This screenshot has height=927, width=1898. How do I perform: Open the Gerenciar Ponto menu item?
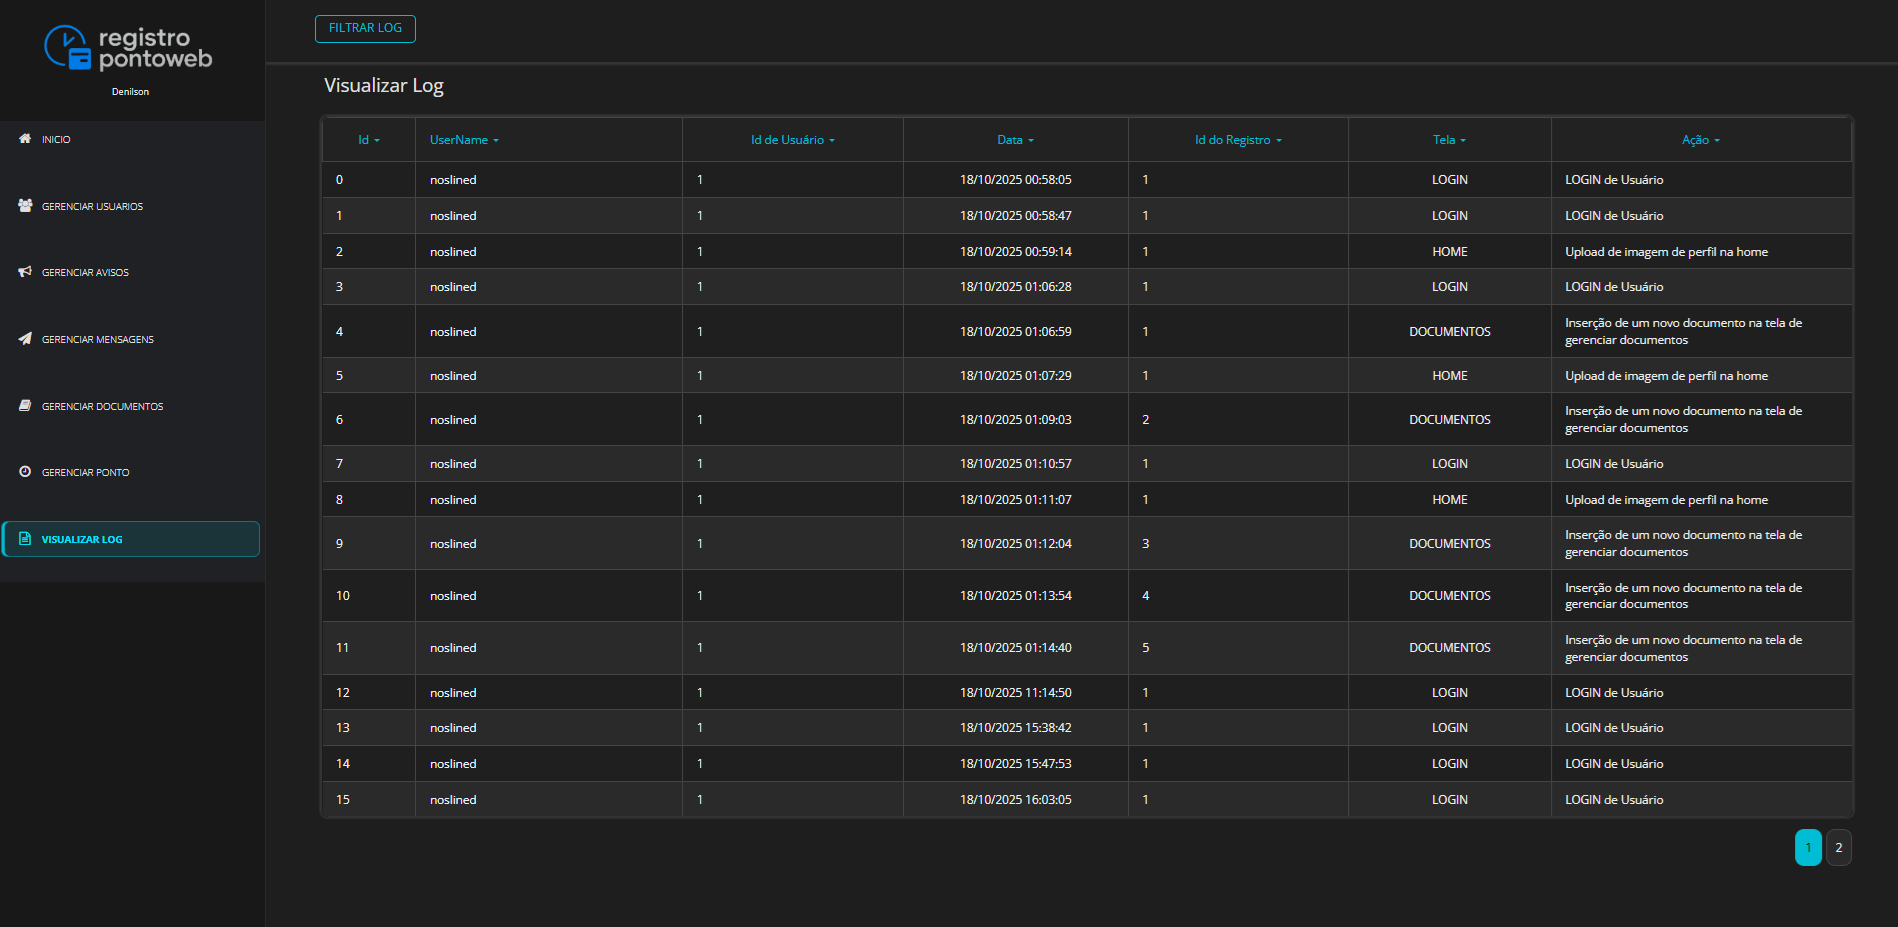[86, 473]
